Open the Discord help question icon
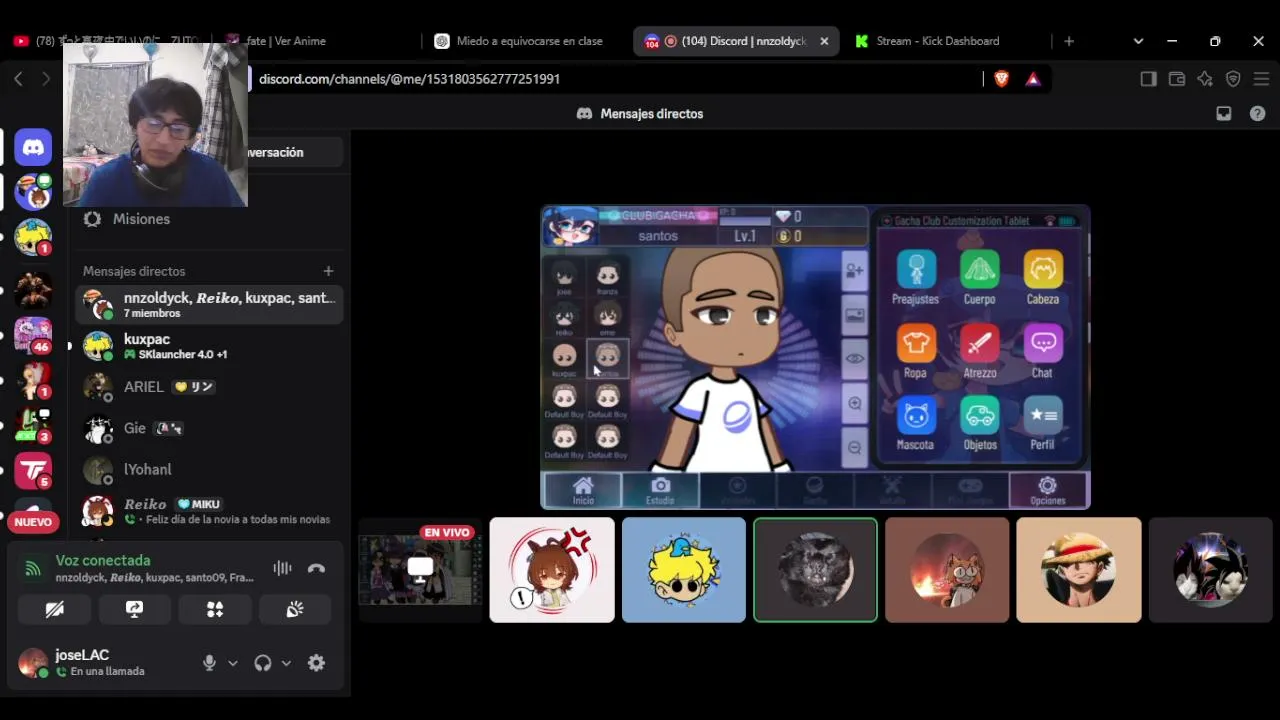 click(1258, 114)
